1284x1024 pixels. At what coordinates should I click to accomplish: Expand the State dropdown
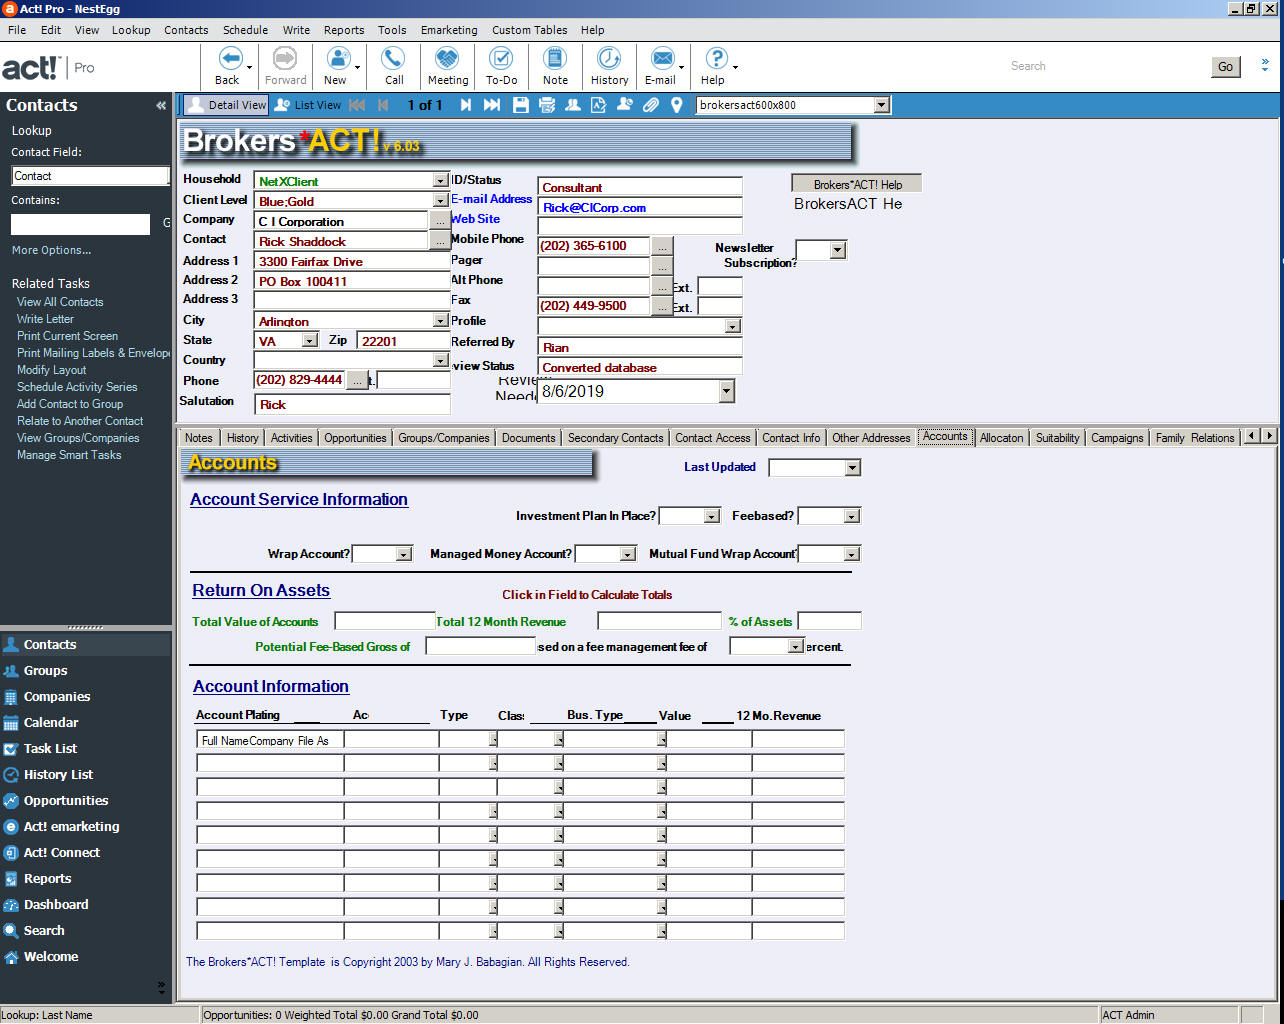tap(309, 341)
